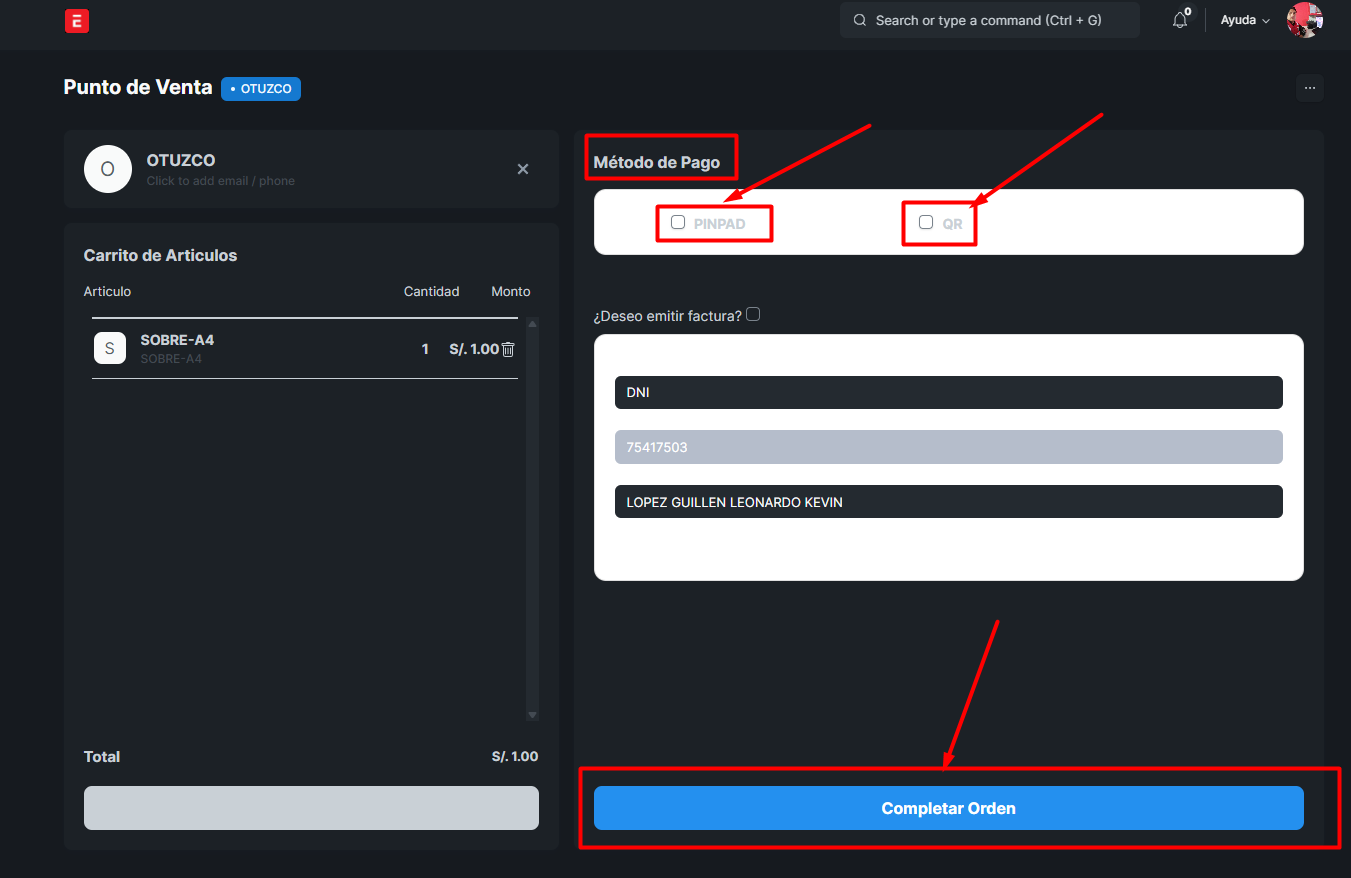Click the document number field 75417503
The width and height of the screenshot is (1351, 878).
tap(948, 447)
